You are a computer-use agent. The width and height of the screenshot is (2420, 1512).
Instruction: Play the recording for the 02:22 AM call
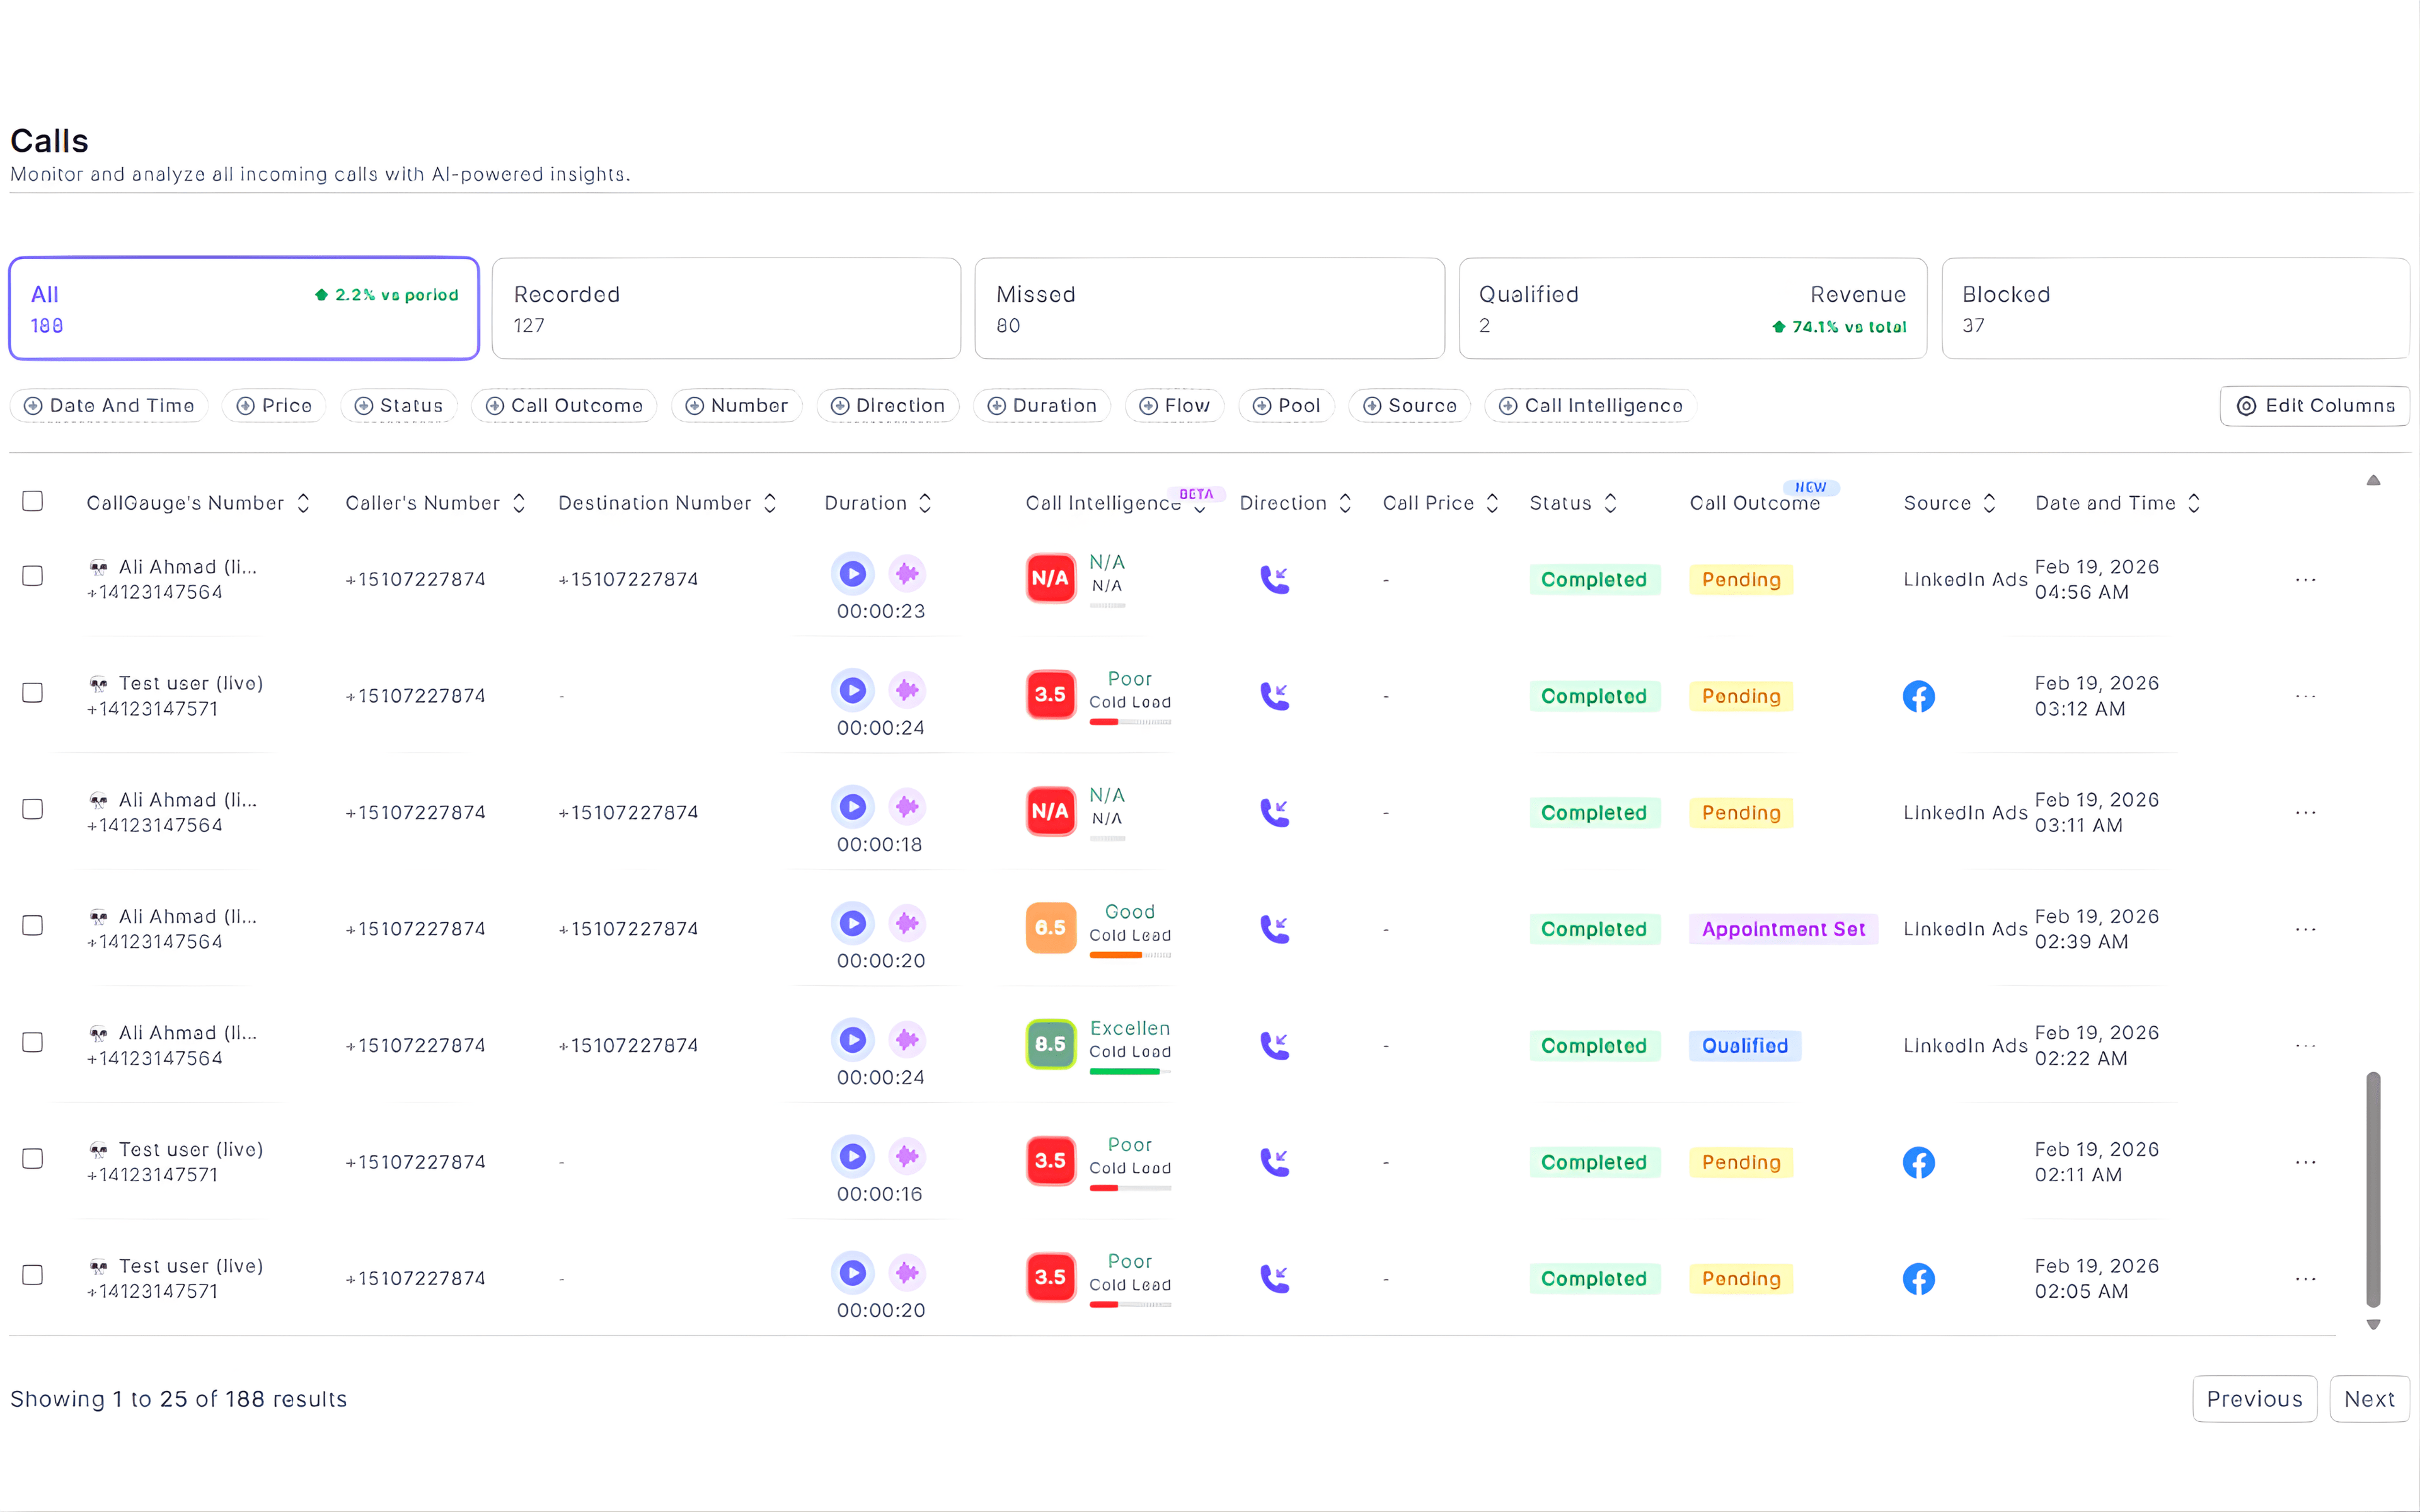tap(852, 1040)
